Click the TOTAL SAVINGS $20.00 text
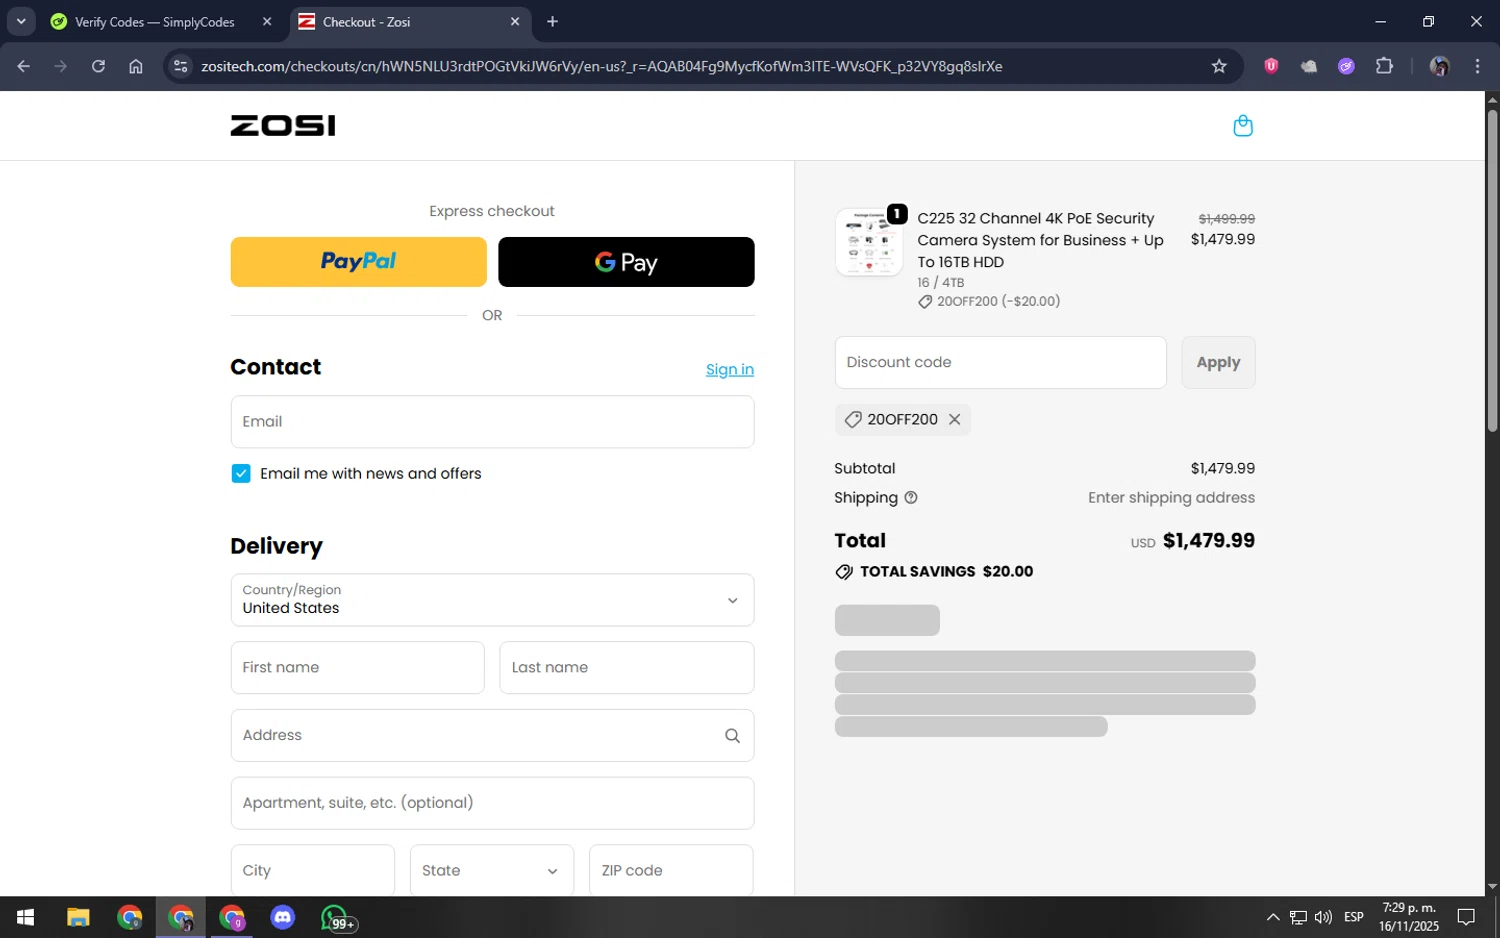 click(946, 572)
